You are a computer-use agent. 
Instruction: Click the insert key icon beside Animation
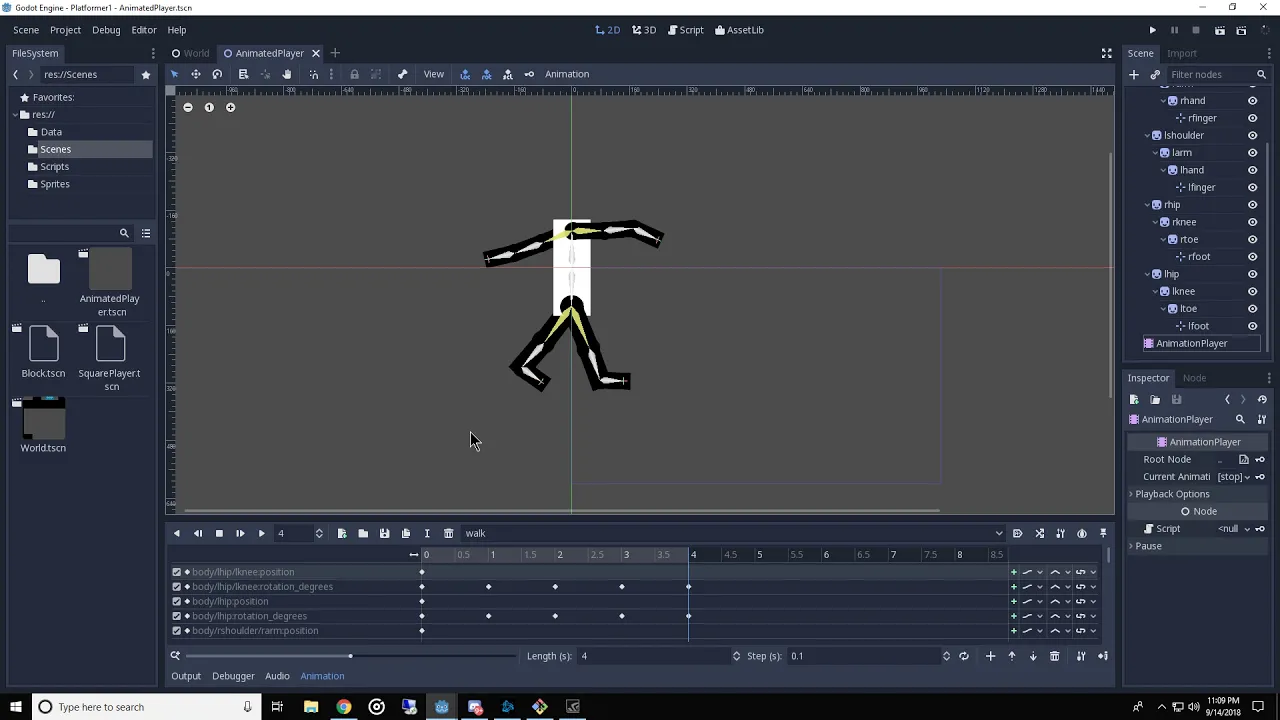coord(529,74)
